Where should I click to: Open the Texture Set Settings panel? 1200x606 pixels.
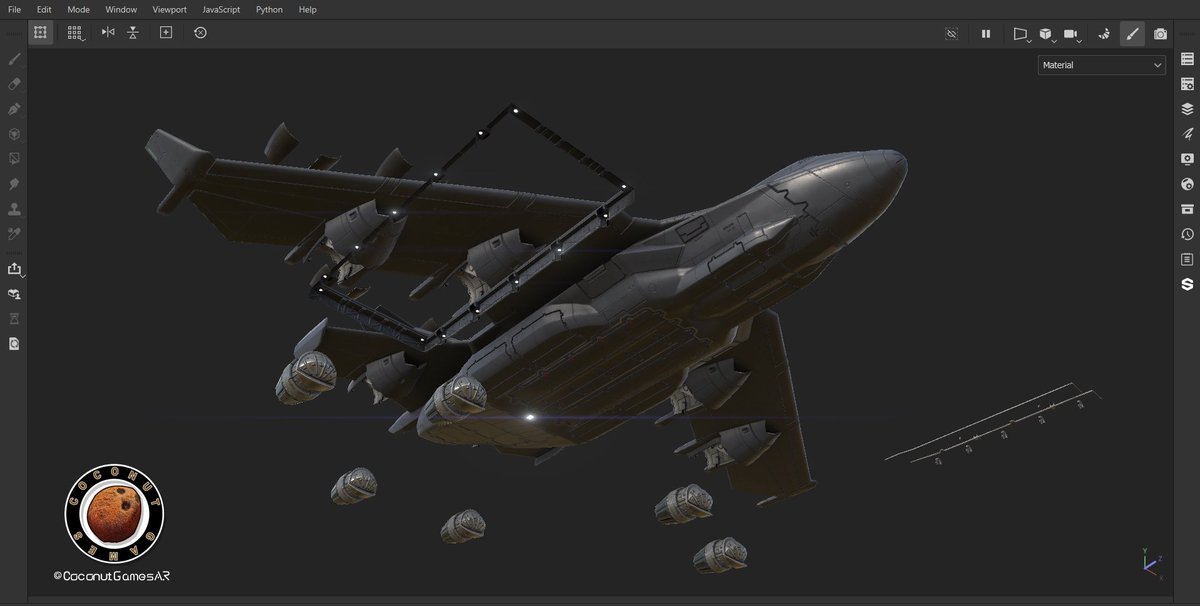tap(1187, 84)
